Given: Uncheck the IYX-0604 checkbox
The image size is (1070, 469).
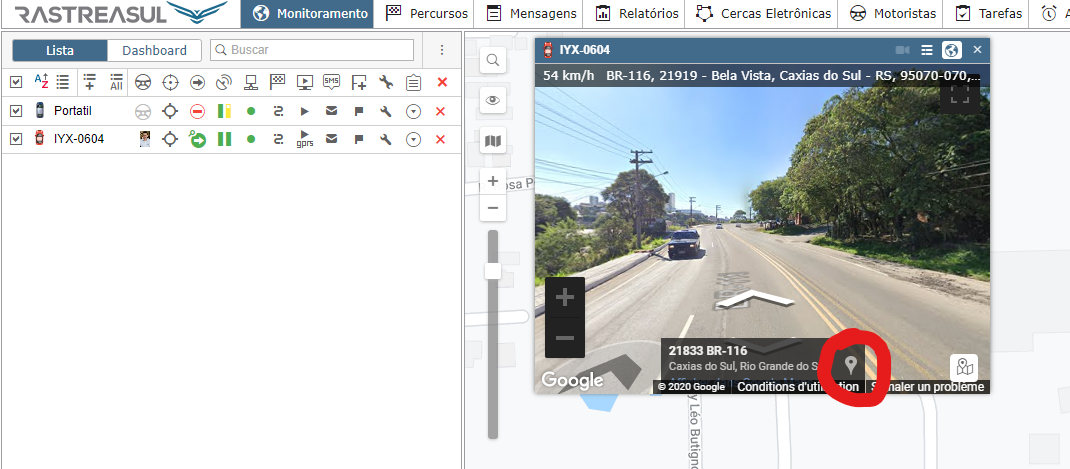Looking at the screenshot, I should click(15, 139).
